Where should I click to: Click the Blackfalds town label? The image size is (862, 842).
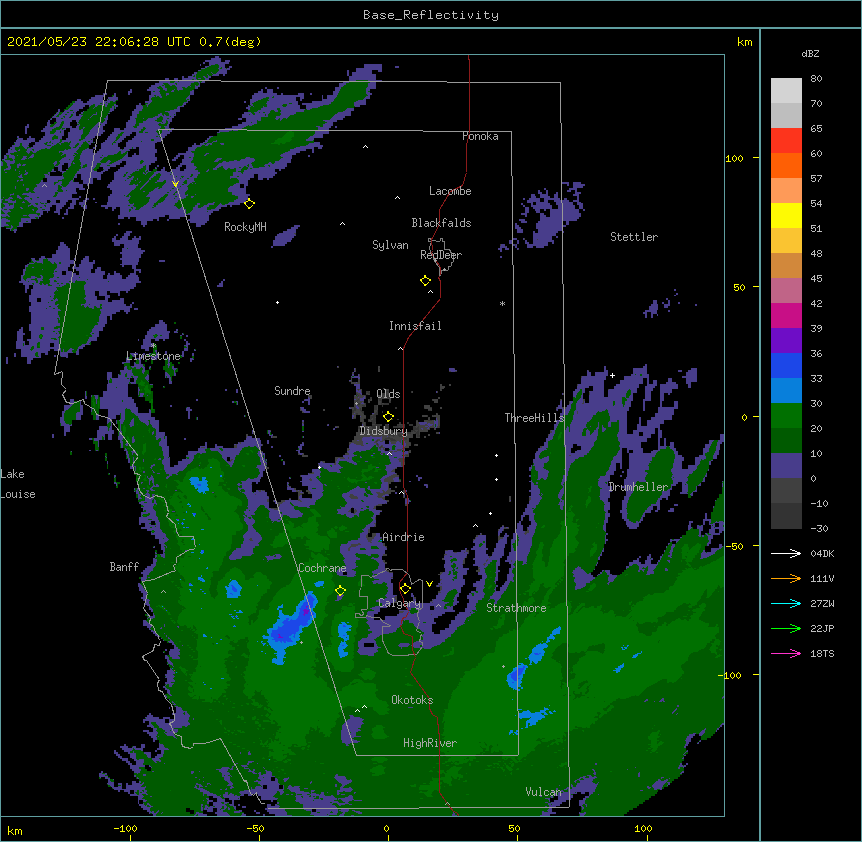(x=441, y=223)
